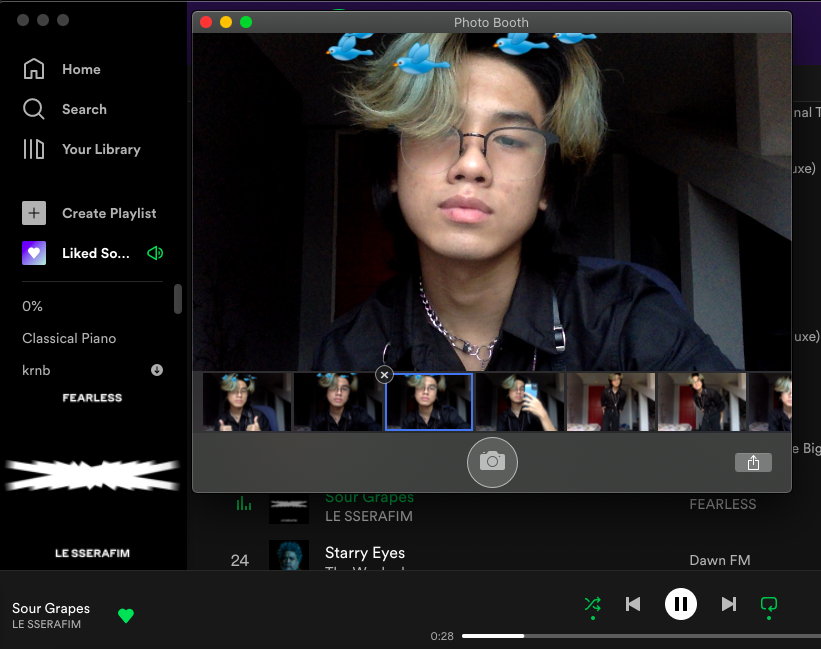The image size is (821, 649).
Task: Click the downloaded arrow icon next to krnb
Action: (x=157, y=370)
